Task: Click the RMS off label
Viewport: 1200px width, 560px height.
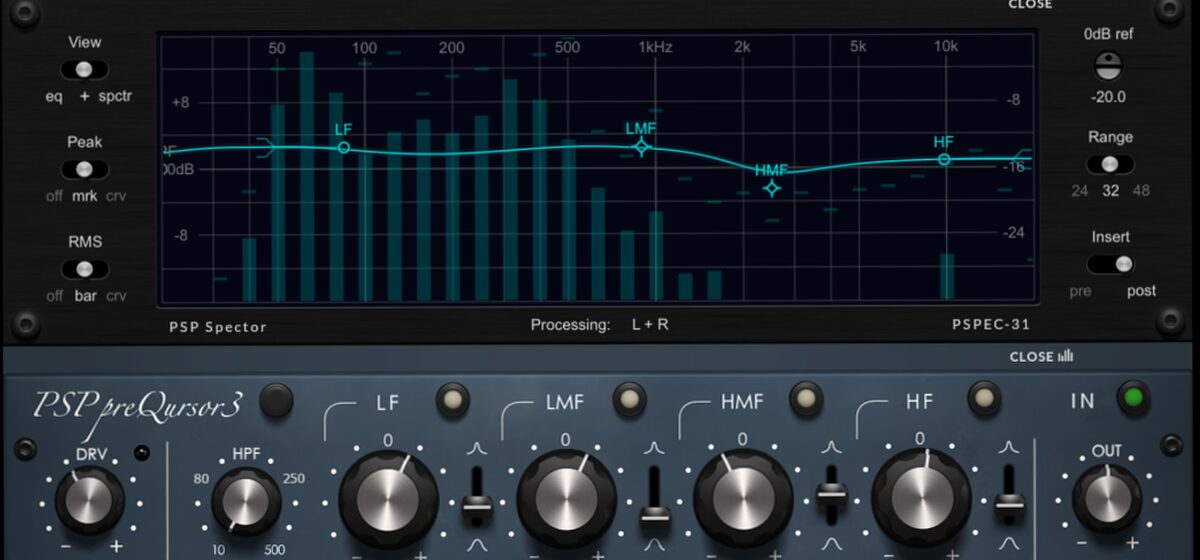Action: (54, 296)
